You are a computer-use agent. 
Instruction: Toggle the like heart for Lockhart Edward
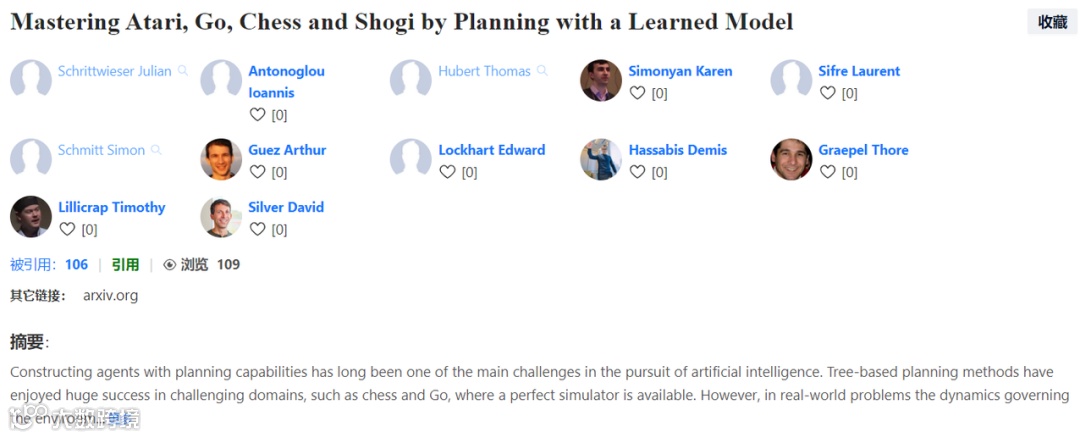pos(447,172)
